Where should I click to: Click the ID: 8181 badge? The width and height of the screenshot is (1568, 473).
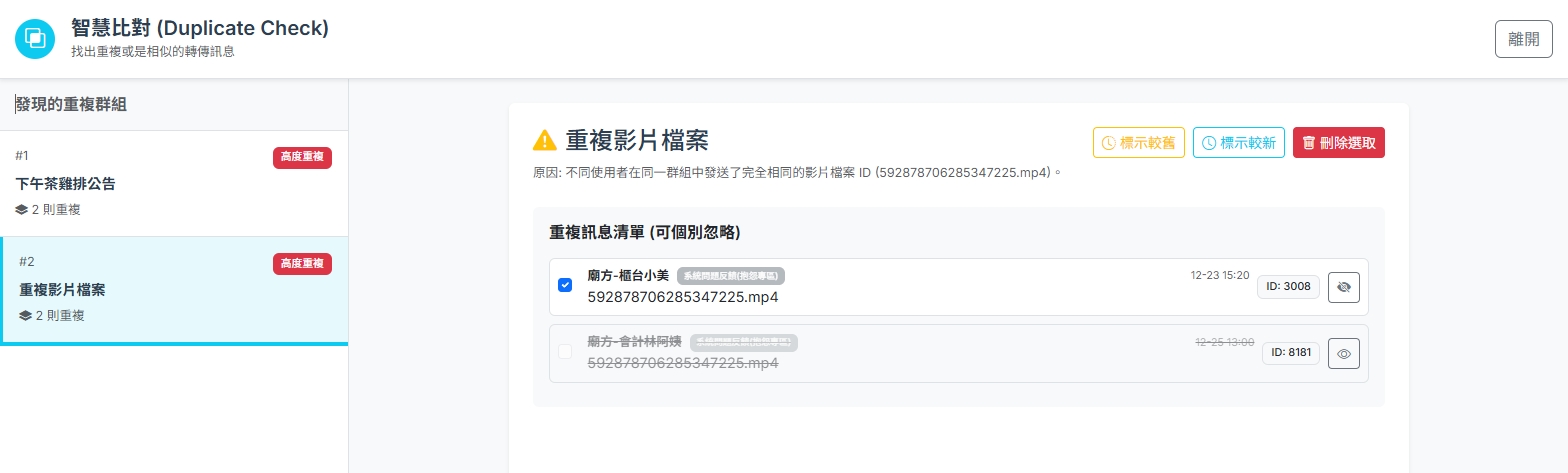1291,353
